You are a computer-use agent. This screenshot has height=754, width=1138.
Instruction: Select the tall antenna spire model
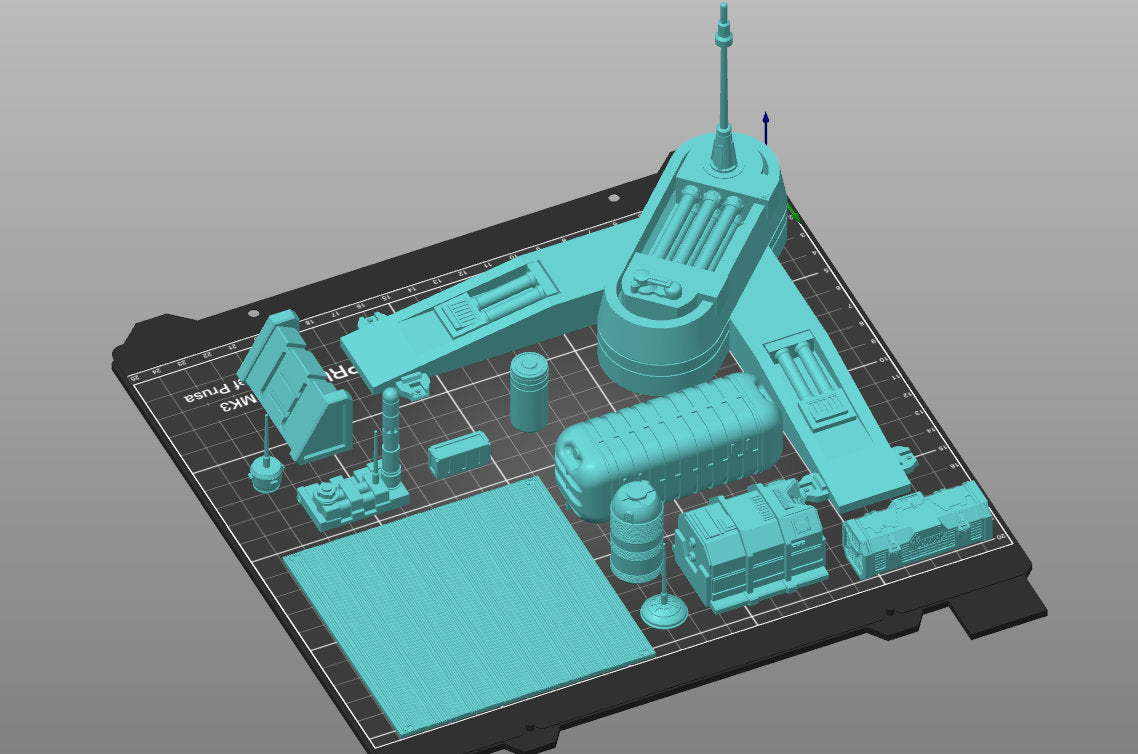(x=723, y=80)
